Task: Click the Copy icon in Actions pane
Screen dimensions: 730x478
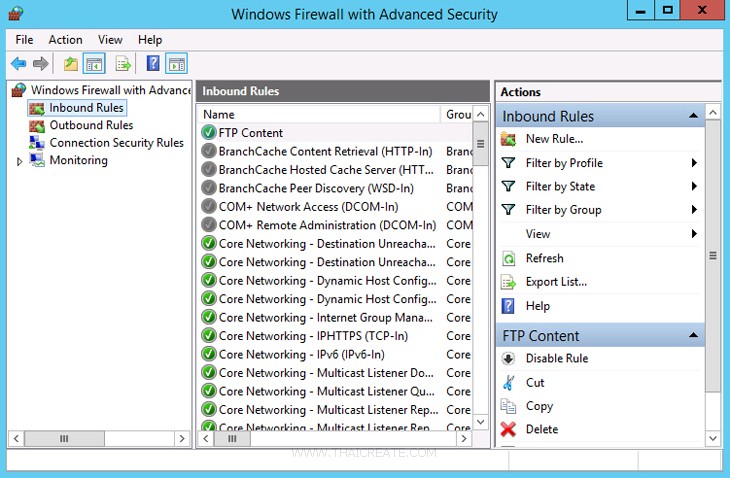Action: 508,406
